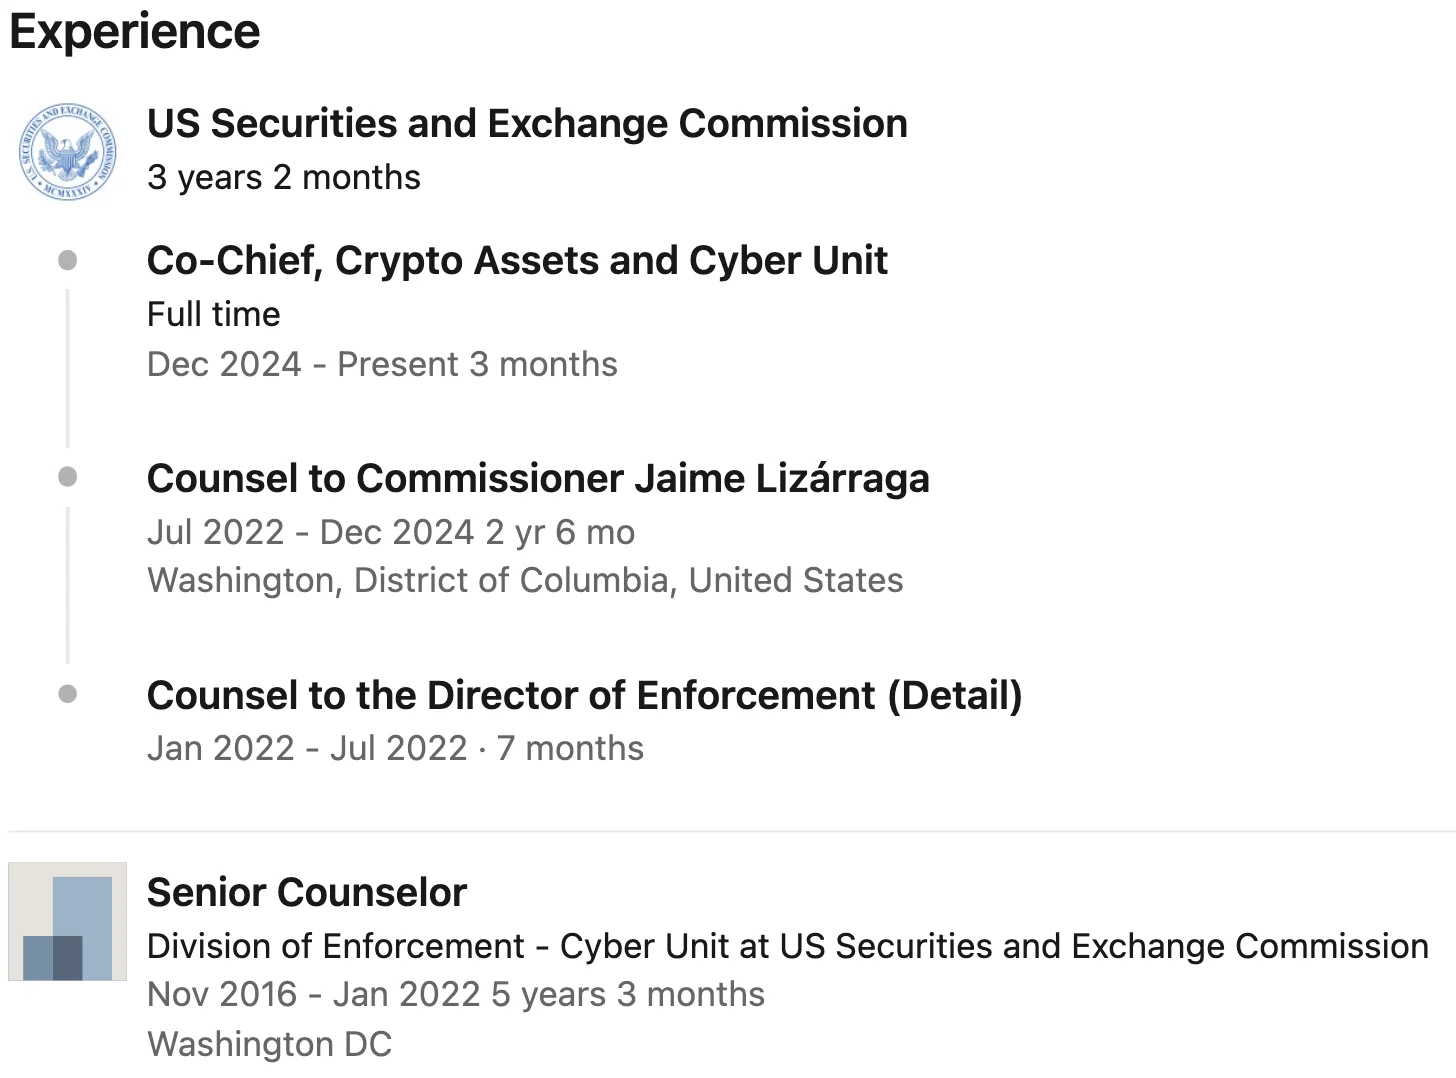Click the Washington DC location text
The height and width of the screenshot is (1078, 1456).
coord(269,1044)
